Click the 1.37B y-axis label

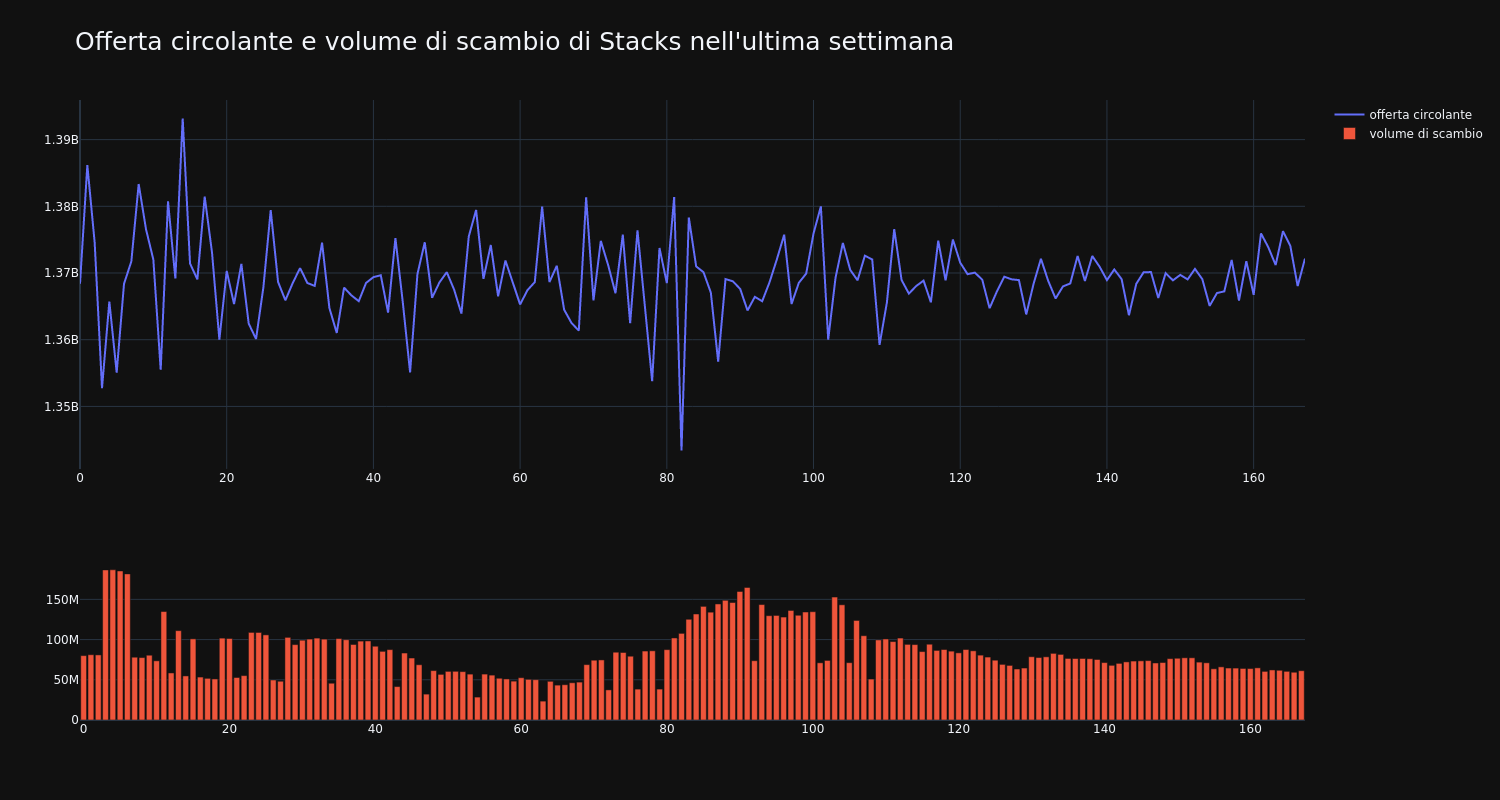tap(61, 273)
